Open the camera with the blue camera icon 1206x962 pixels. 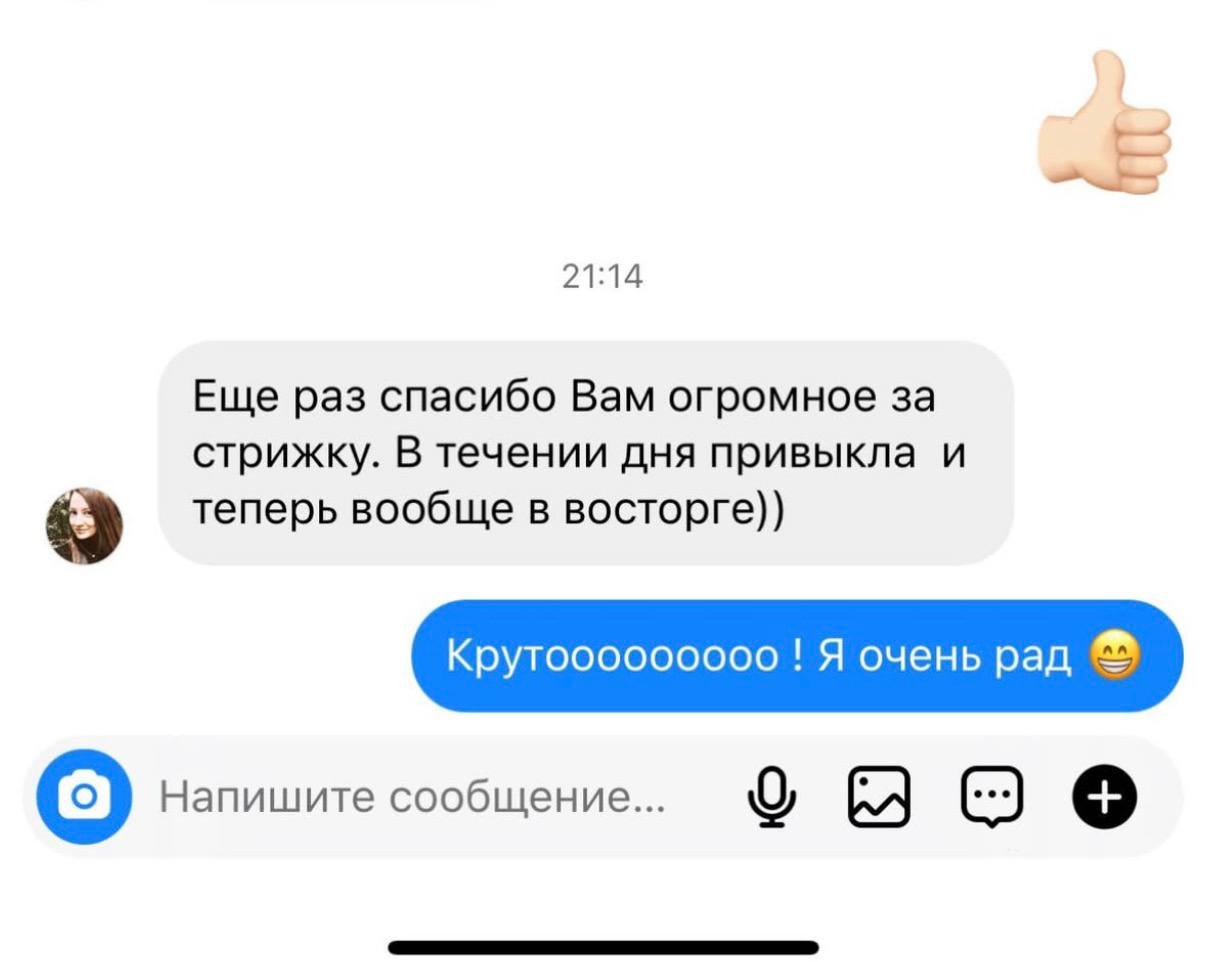pyautogui.click(x=84, y=797)
